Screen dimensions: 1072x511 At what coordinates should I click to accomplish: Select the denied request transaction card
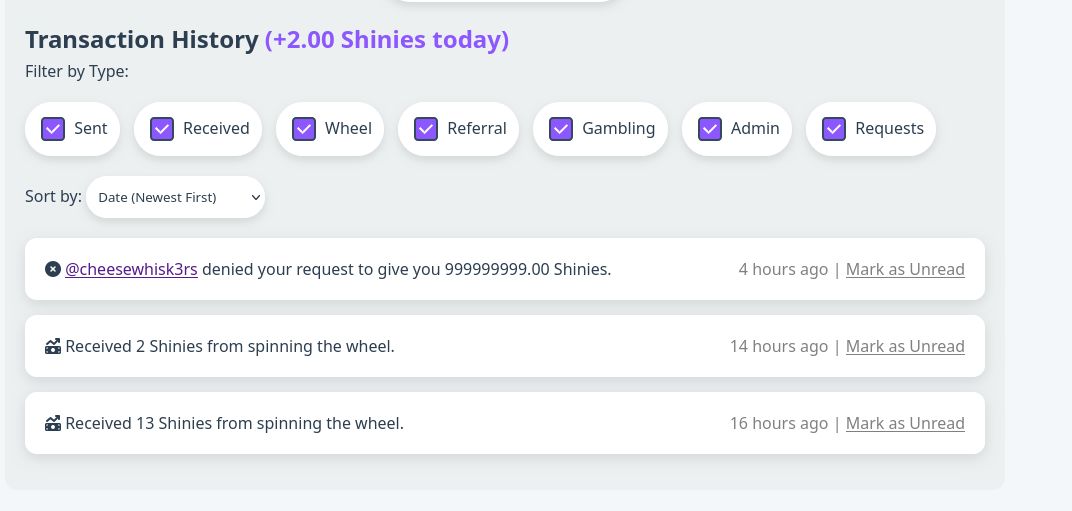pos(505,269)
